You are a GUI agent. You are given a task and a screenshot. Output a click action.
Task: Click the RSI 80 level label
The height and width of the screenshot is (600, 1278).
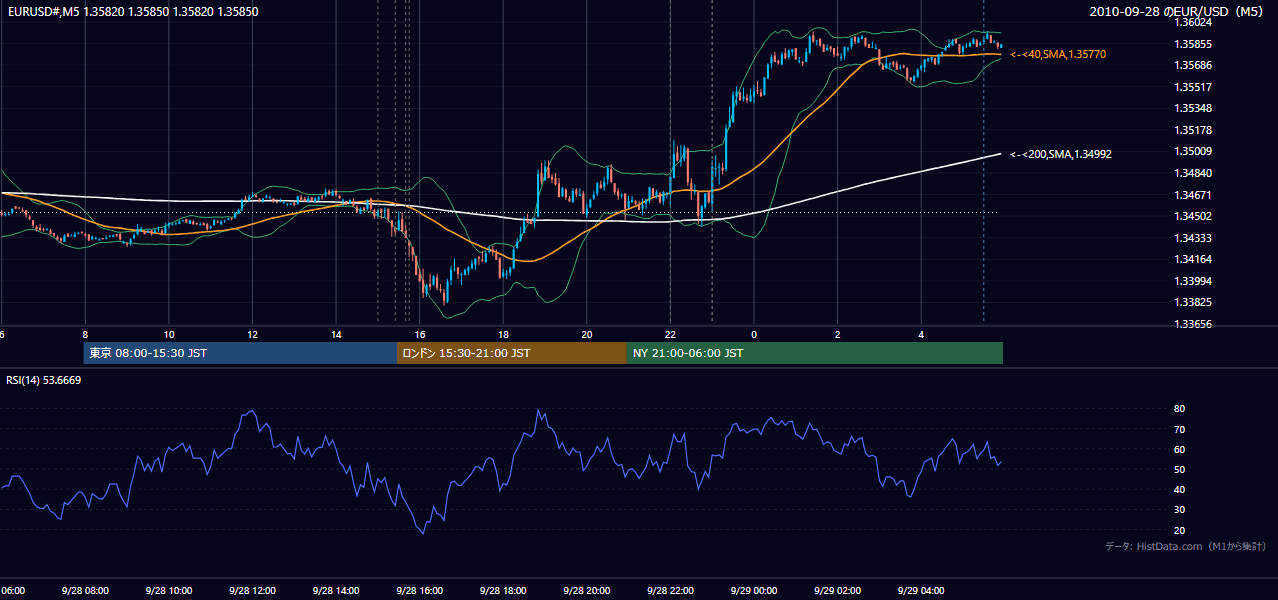click(x=1179, y=409)
